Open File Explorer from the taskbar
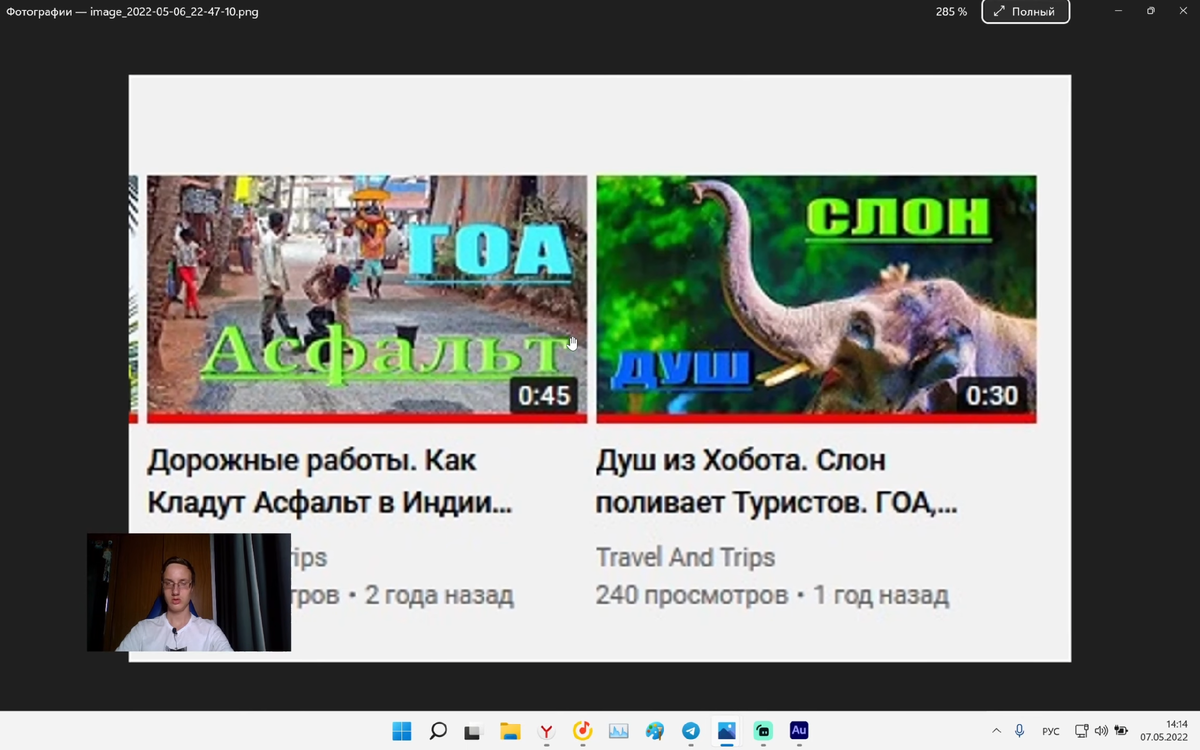The image size is (1200, 750). click(510, 731)
